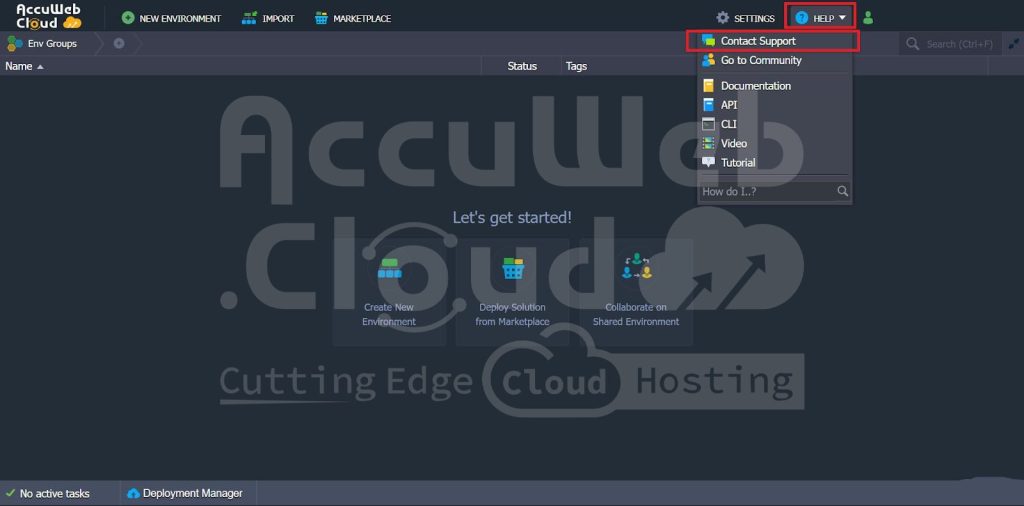Open the CLI help item
The image size is (1024, 506).
728,124
